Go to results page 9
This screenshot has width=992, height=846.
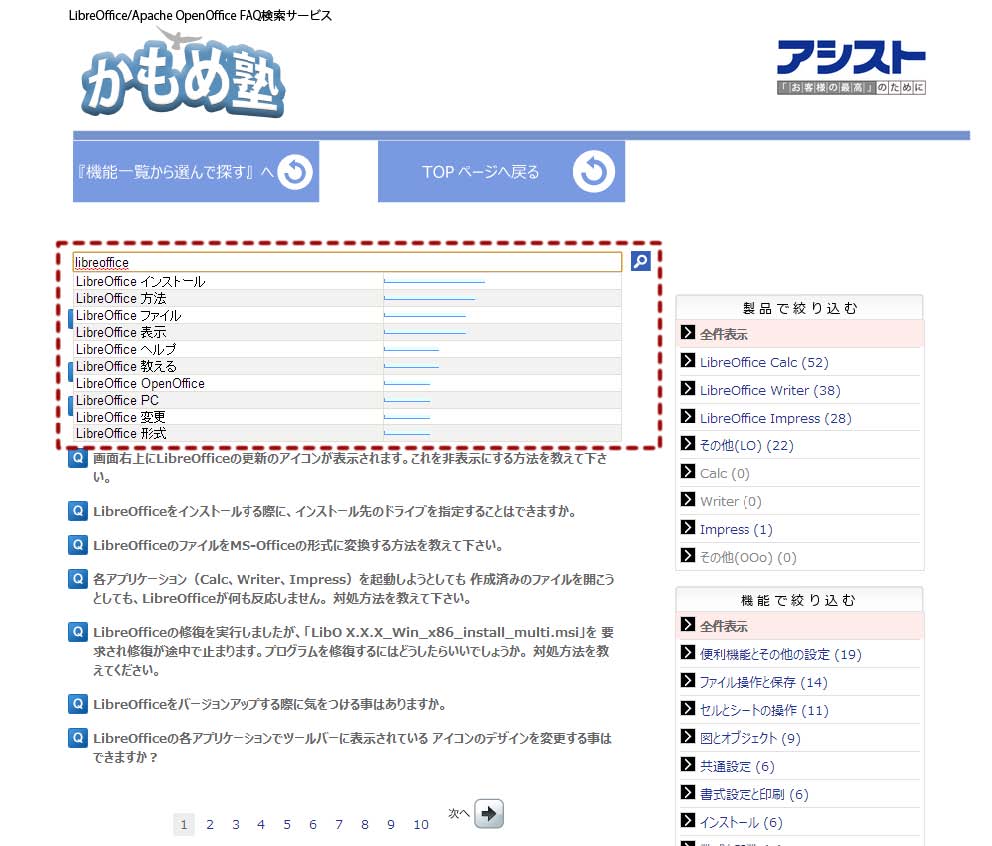(391, 824)
